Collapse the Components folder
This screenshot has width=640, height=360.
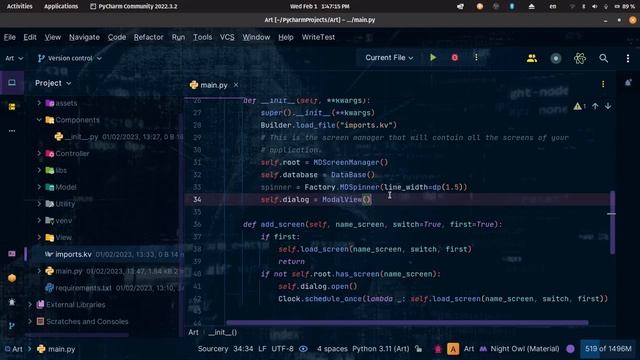point(39,120)
